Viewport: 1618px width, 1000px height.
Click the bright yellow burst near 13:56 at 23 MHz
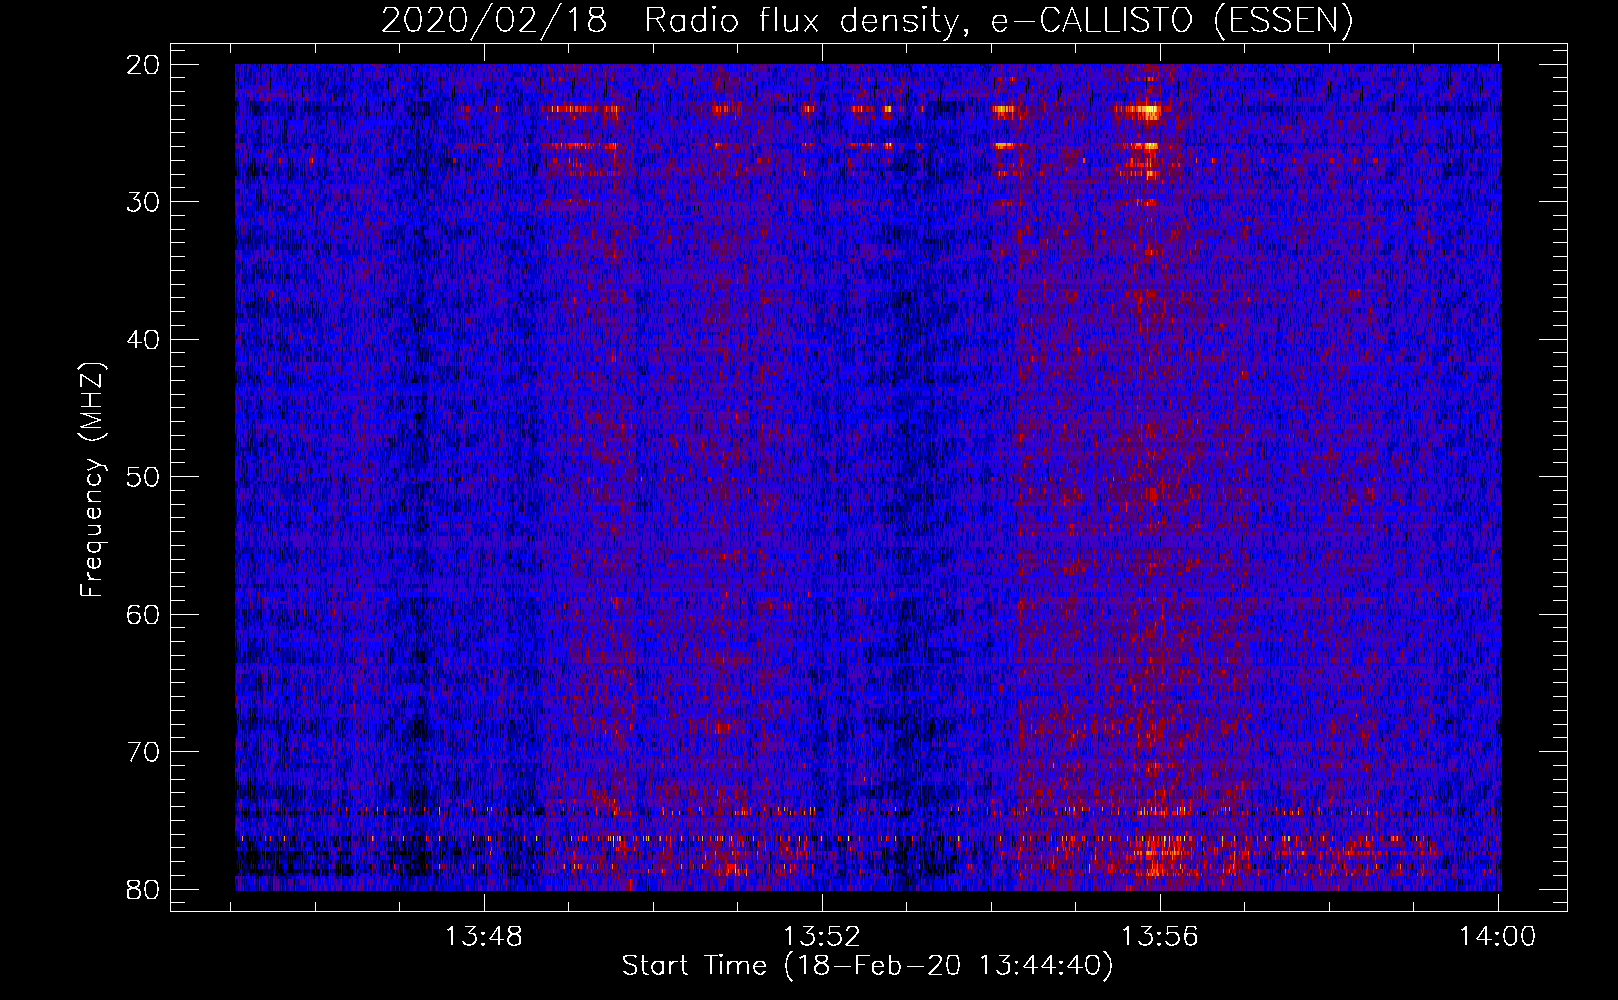[x=1147, y=110]
